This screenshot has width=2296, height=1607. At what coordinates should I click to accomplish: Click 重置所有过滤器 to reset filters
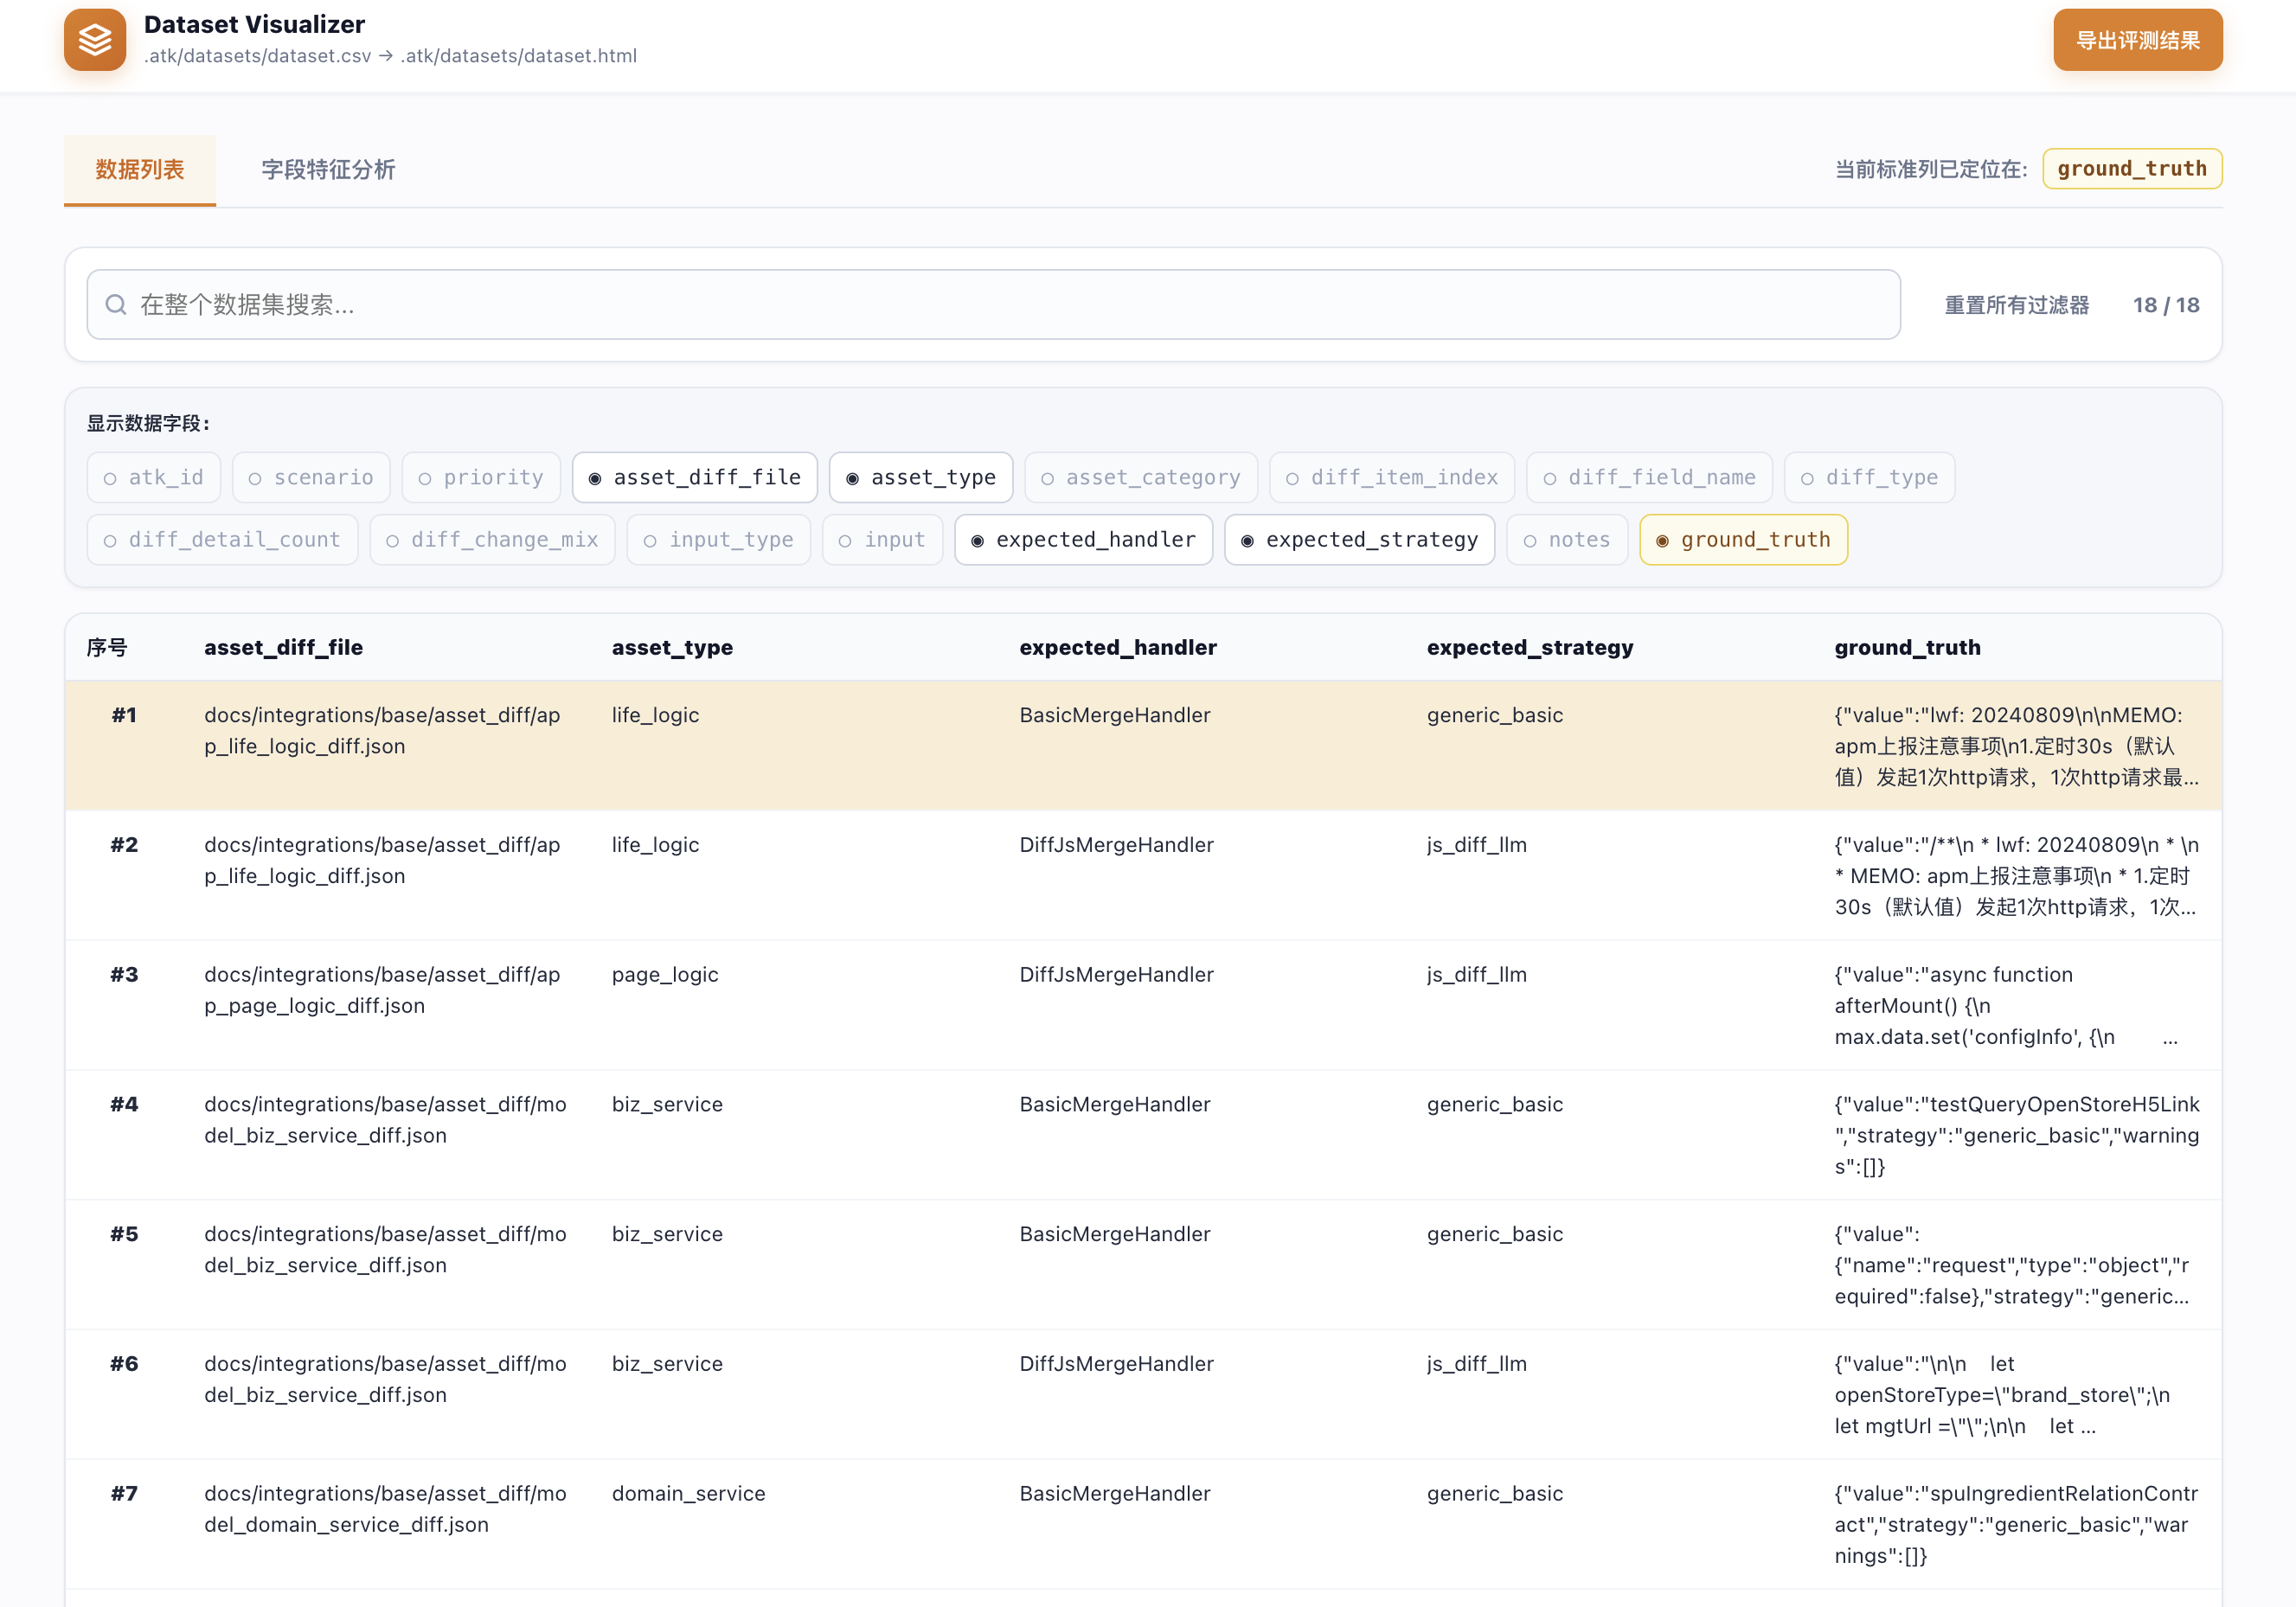click(2016, 304)
